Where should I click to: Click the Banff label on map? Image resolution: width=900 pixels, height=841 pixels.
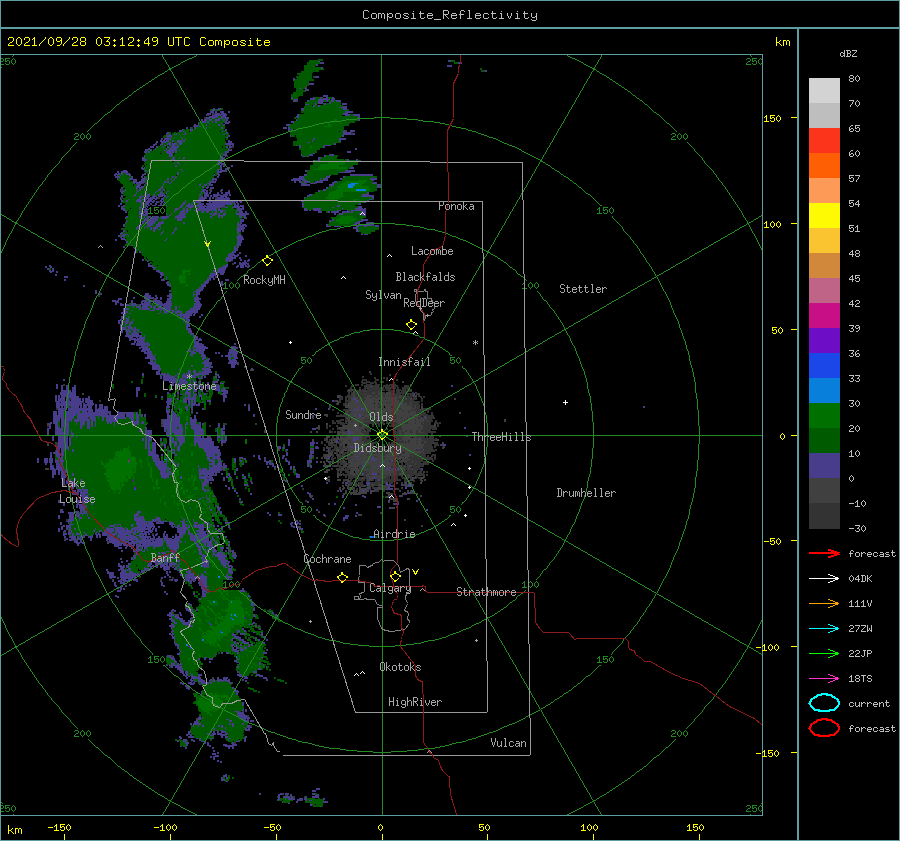click(x=165, y=558)
